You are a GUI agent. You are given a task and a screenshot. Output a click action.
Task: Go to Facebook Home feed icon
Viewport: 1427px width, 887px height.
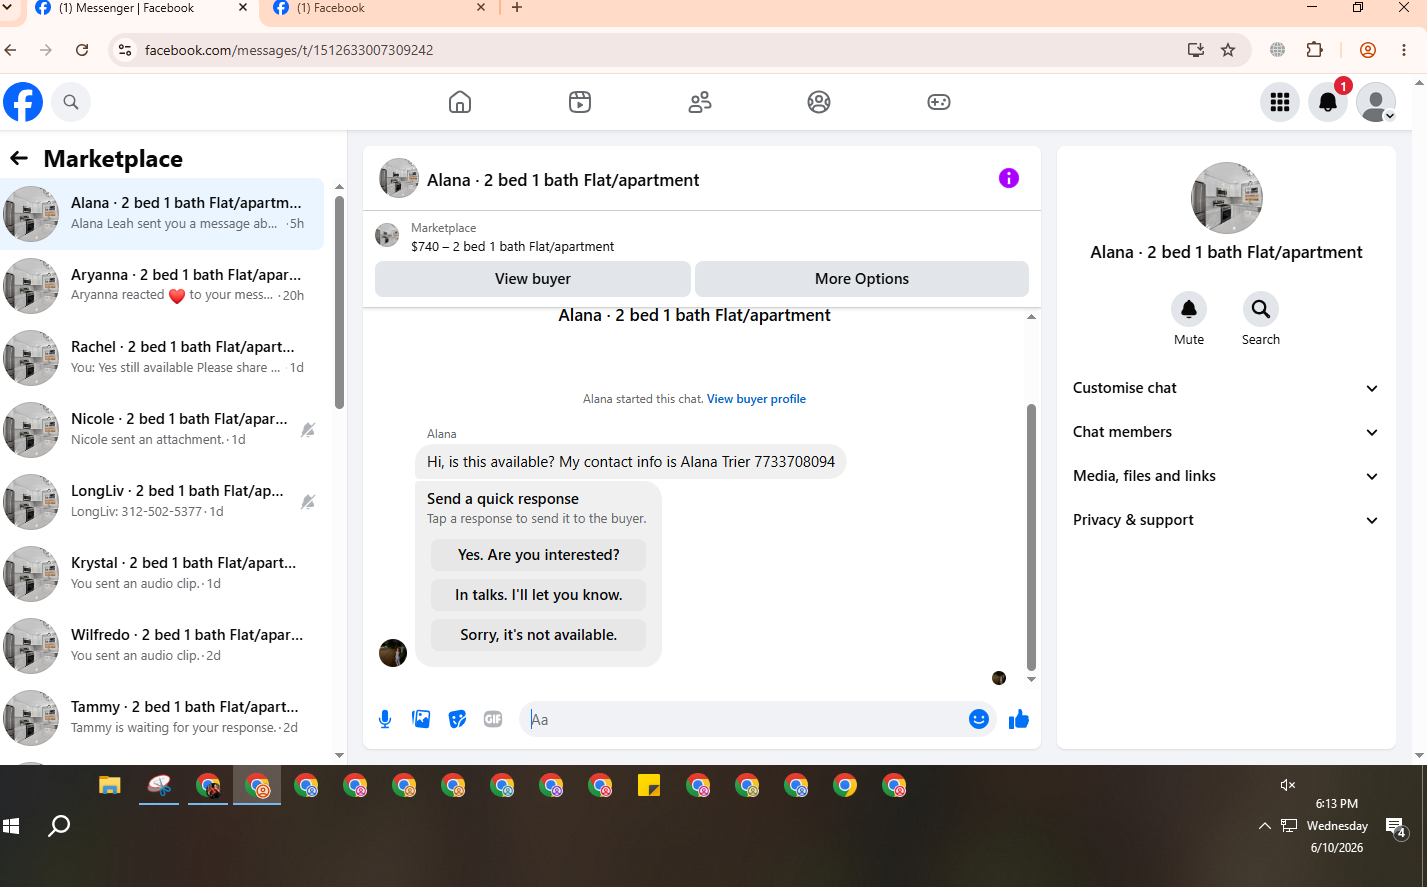tap(460, 102)
